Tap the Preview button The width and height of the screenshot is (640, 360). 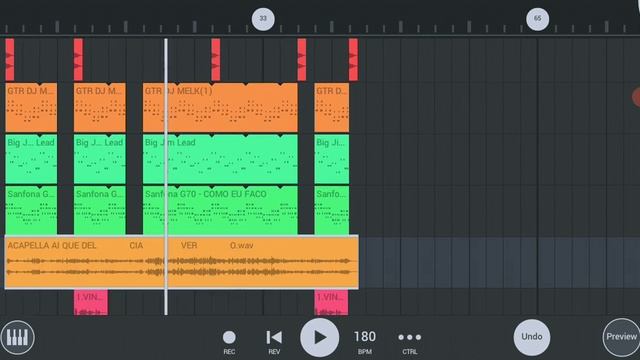[621, 337]
